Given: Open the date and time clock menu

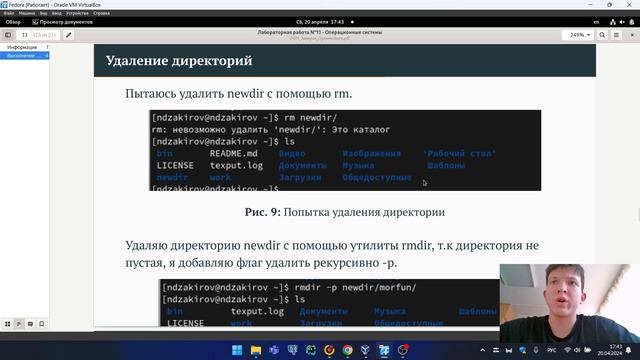Looking at the screenshot, I should [320, 22].
